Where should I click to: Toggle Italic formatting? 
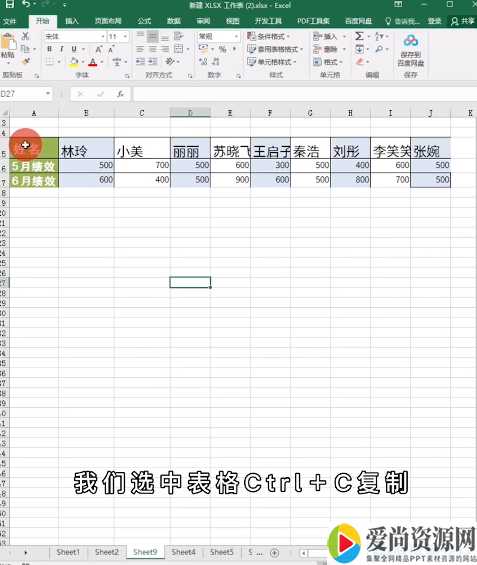62,49
